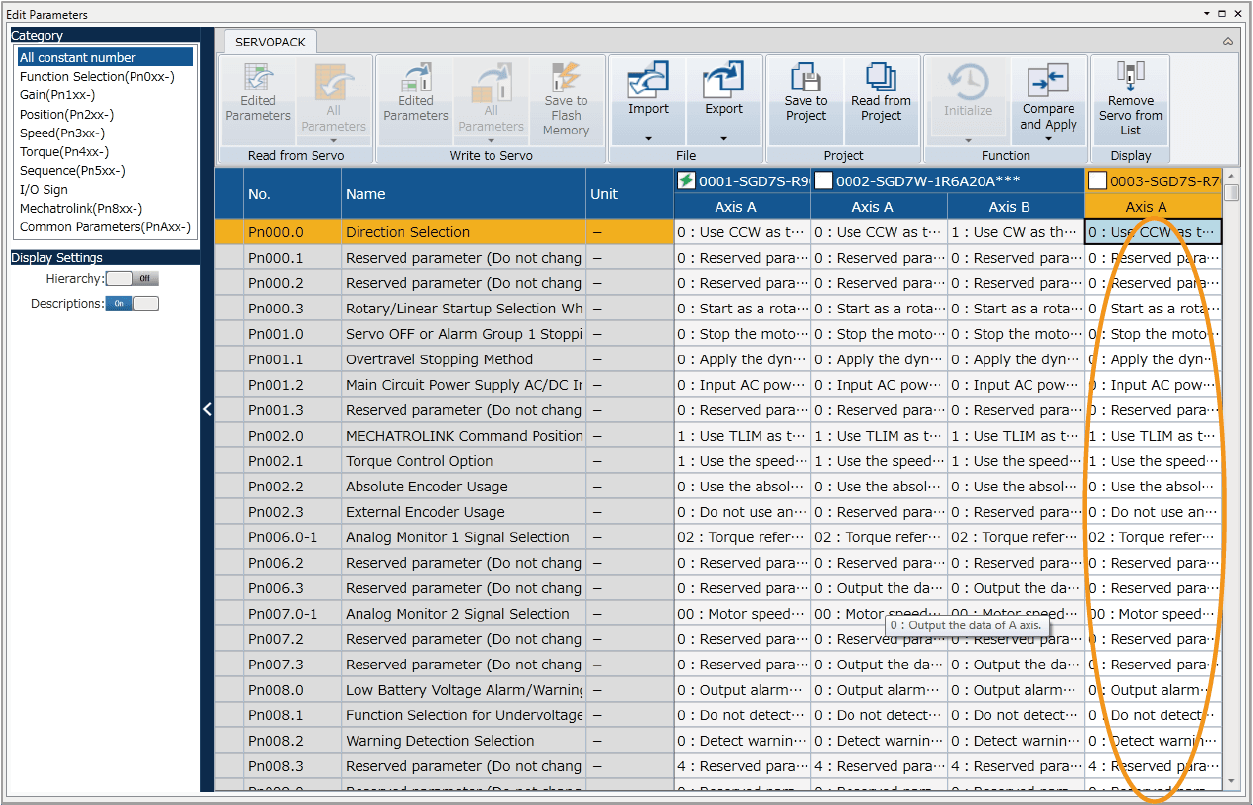
Task: Toggle the Descriptions display switch
Action: tap(132, 304)
